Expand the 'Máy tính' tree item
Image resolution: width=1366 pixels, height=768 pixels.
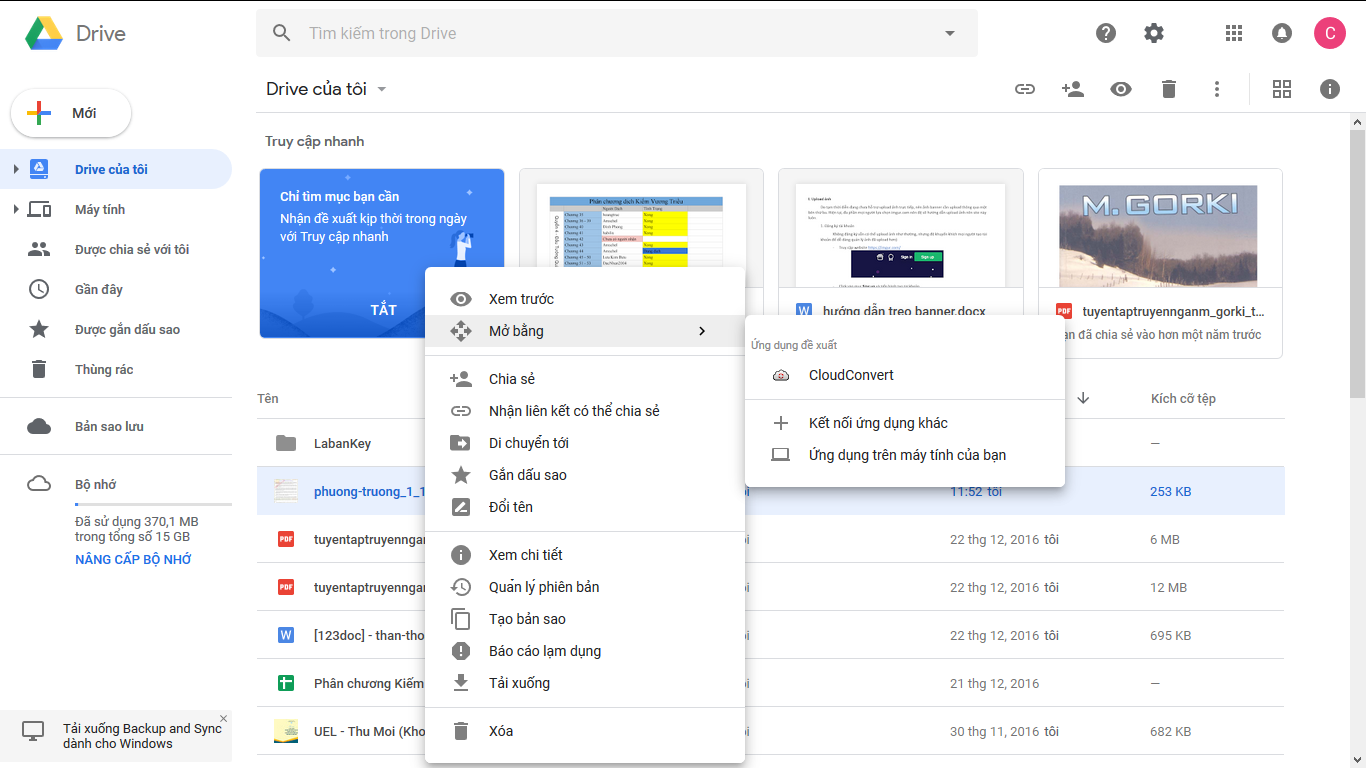coord(15,209)
